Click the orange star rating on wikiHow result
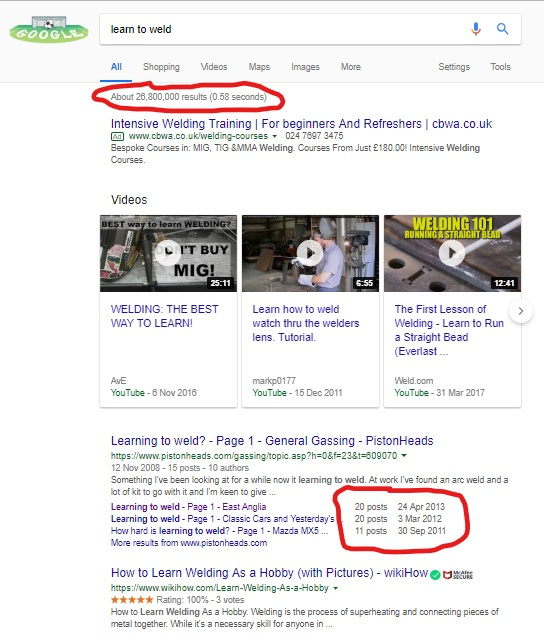 pos(132,600)
